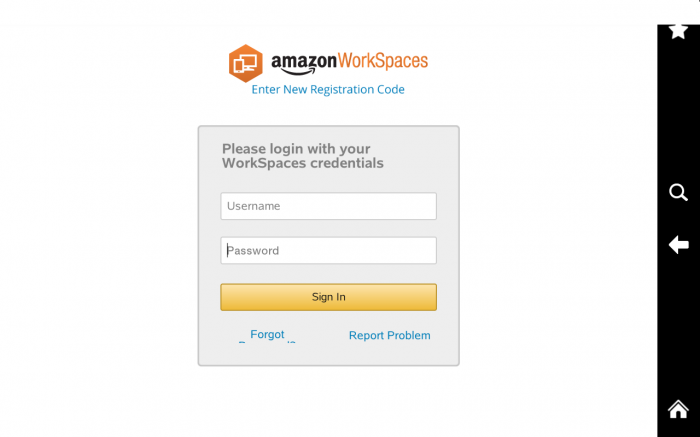Viewport: 700px width, 437px height.
Task: Click 'WorkSpaces credentials' heading line
Action: pos(303,163)
